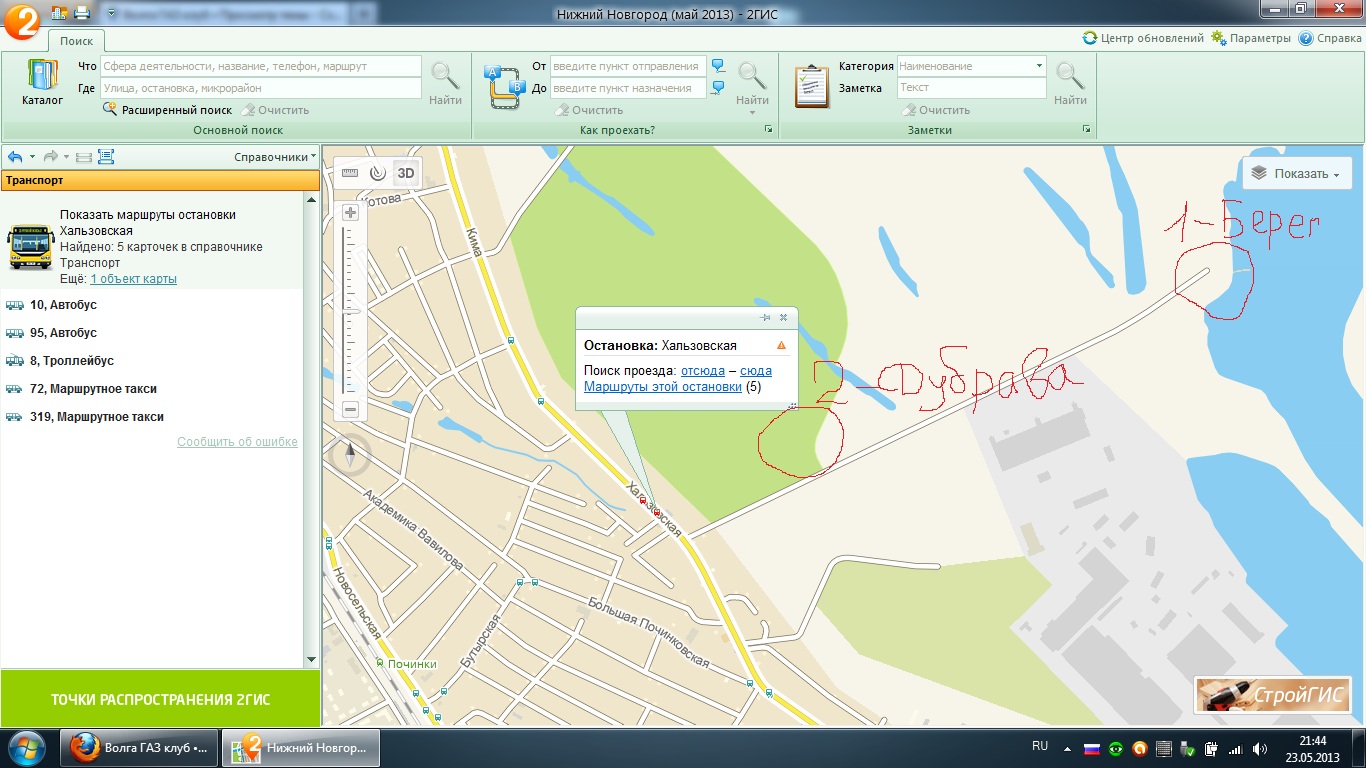Click the notes clipboard icon
The width and height of the screenshot is (1366, 768).
tap(812, 86)
